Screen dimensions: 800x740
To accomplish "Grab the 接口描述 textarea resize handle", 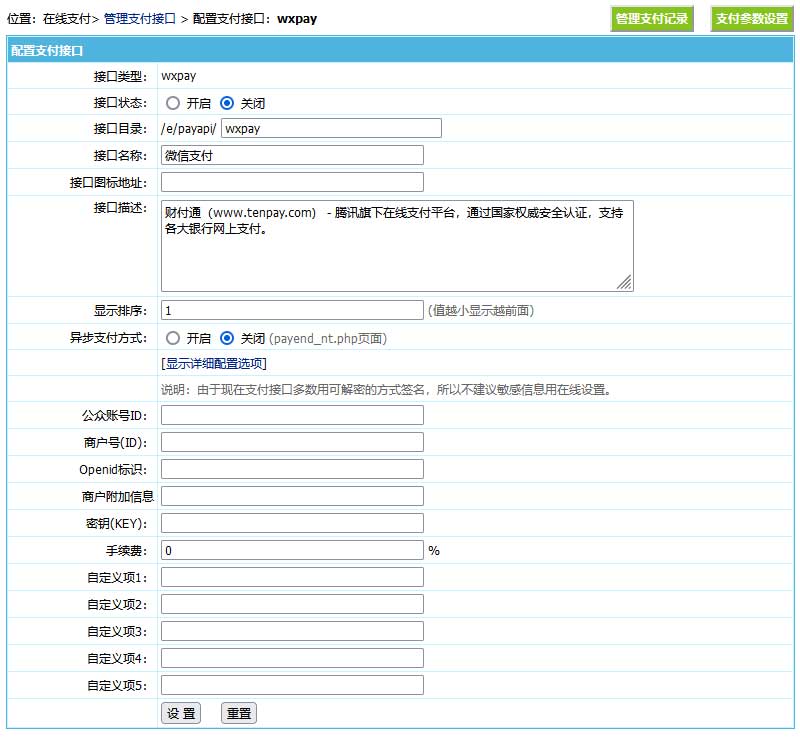I will tap(624, 283).
